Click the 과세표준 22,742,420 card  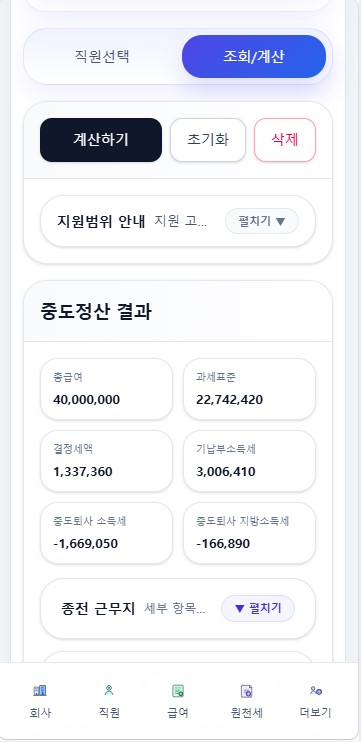(x=249, y=389)
